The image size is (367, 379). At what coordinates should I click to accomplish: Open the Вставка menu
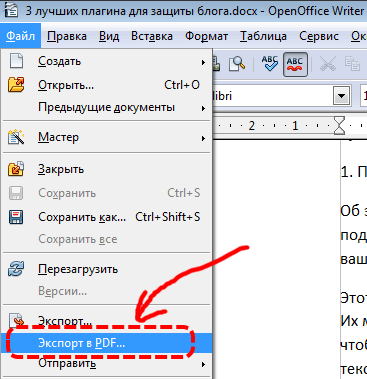[x=152, y=36]
